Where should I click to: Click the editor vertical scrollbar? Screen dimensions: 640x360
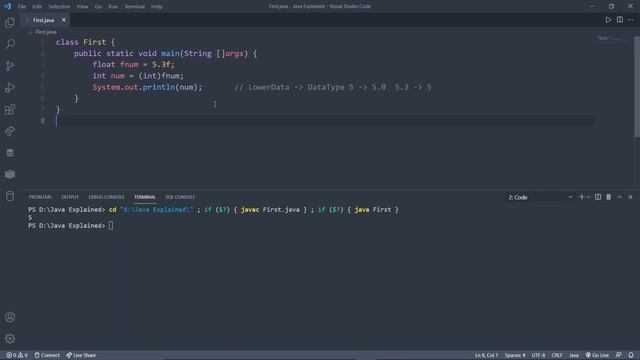(x=637, y=87)
